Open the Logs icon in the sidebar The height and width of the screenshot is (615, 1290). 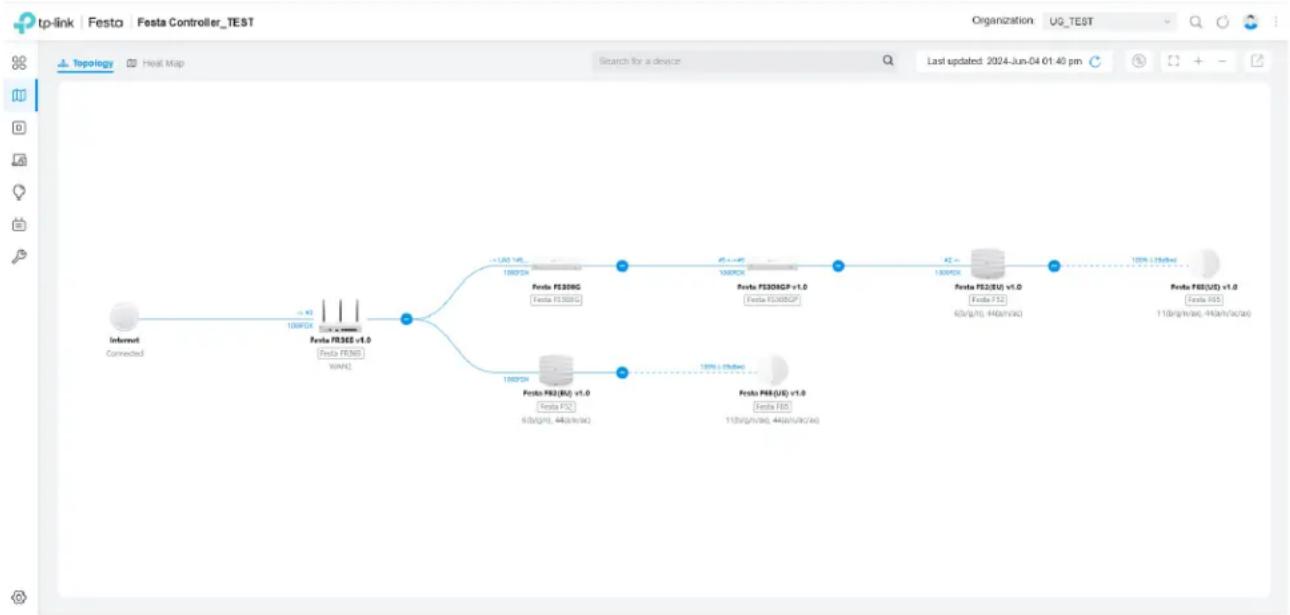click(x=19, y=225)
